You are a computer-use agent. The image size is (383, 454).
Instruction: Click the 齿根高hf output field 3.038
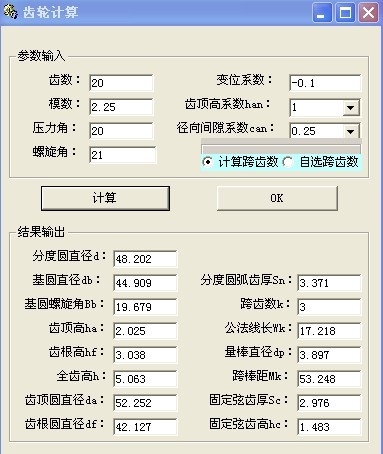(145, 355)
